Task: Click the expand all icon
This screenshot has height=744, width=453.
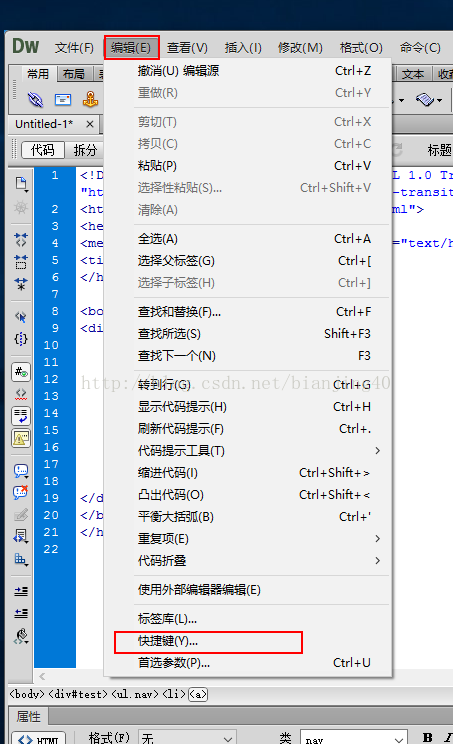Action: point(21,284)
